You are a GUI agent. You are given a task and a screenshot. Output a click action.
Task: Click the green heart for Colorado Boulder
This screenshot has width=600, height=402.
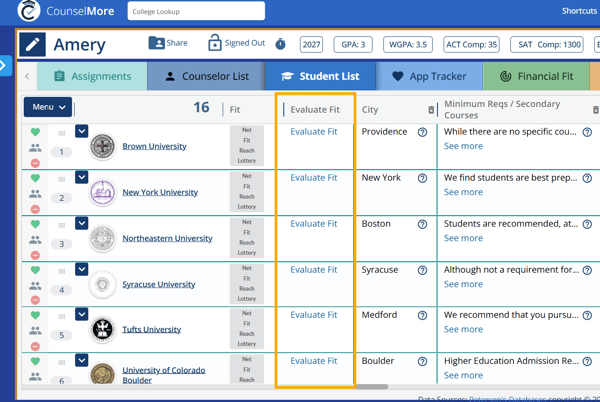pos(35,361)
